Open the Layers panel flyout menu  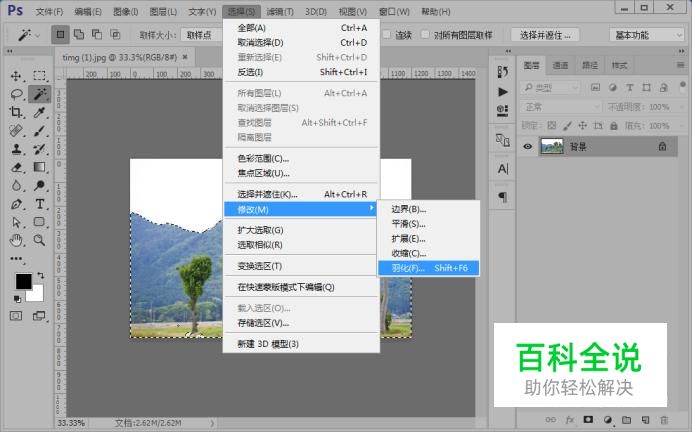[x=680, y=65]
